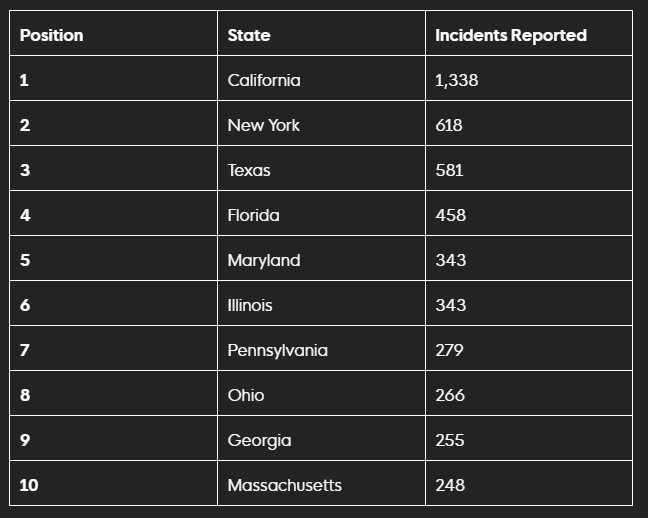The width and height of the screenshot is (648, 518).
Task: Click the 581 incidents value
Action: [451, 170]
